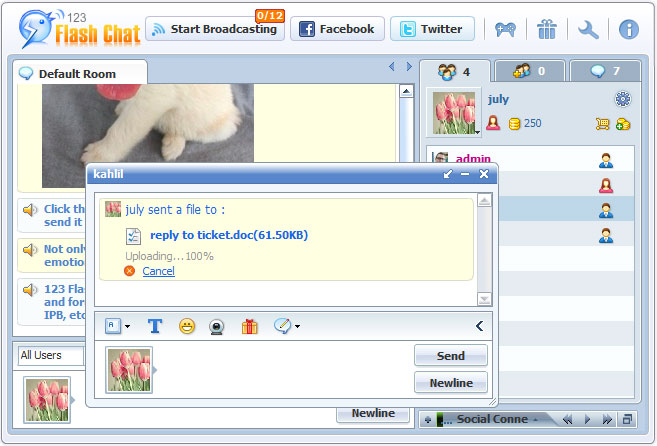Image resolution: width=657 pixels, height=446 pixels.
Task: Open the All Users dropdown
Action: (x=50, y=355)
